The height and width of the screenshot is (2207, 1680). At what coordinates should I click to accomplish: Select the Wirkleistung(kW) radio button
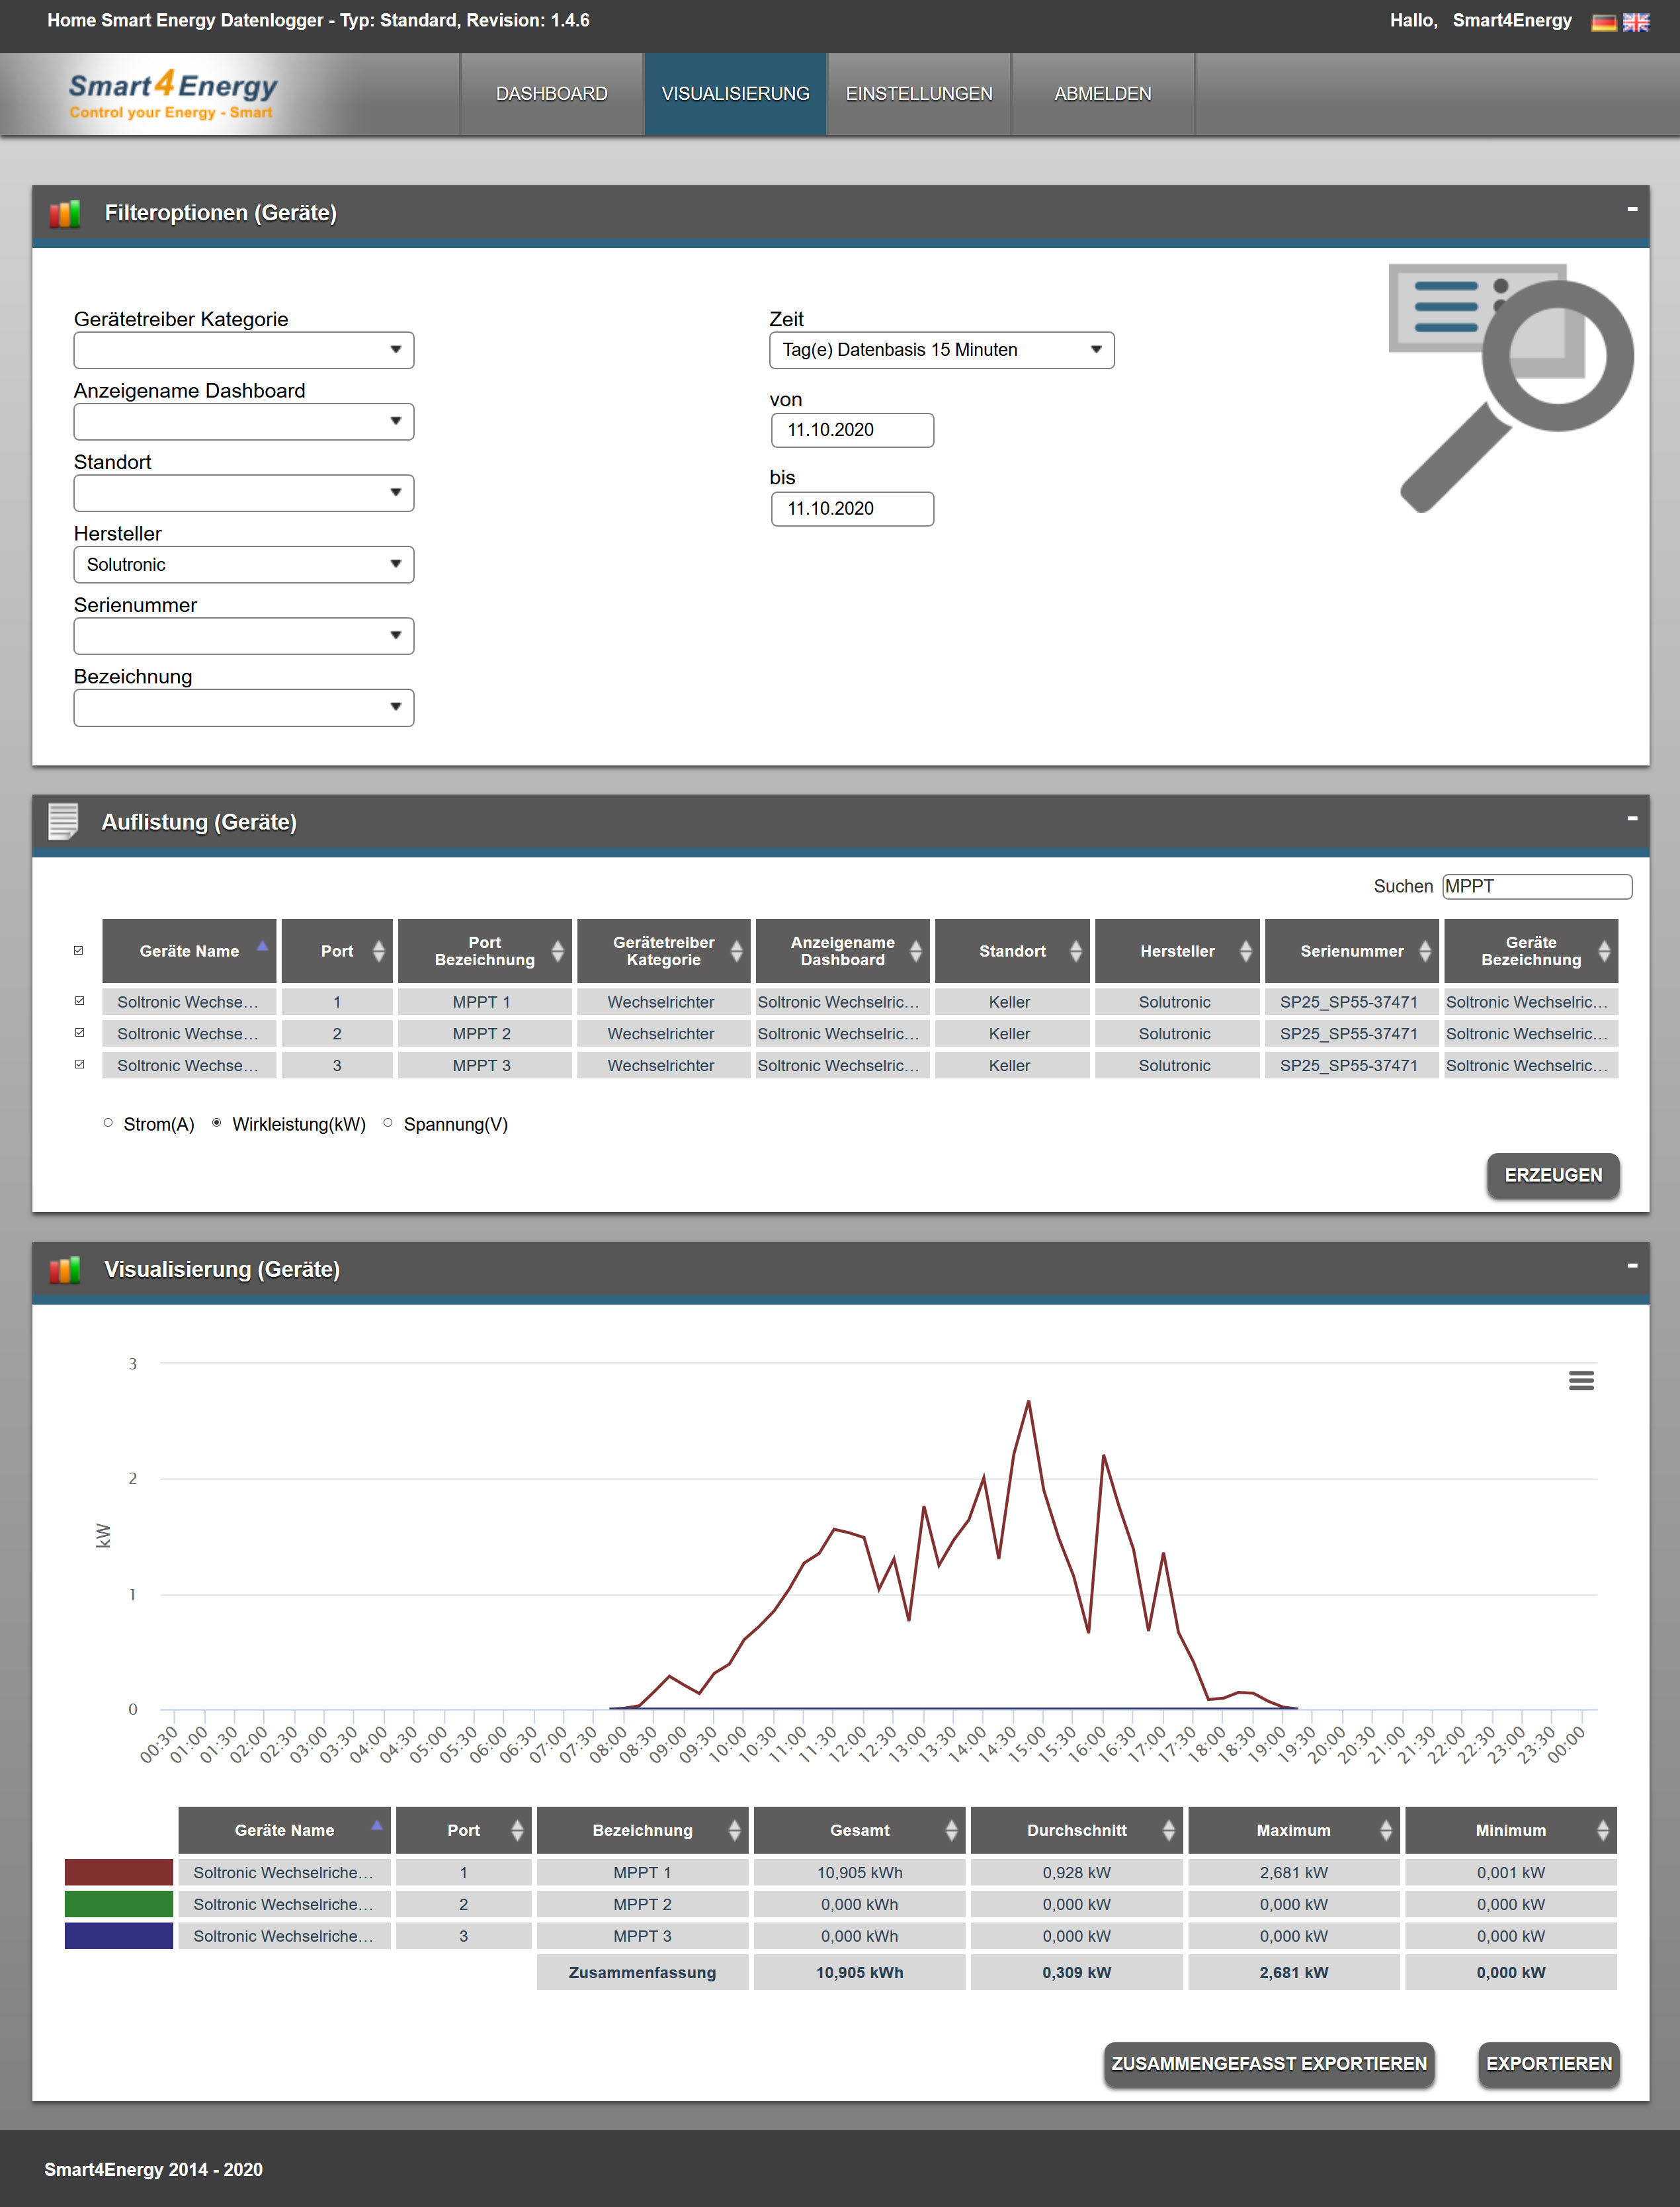pos(217,1123)
